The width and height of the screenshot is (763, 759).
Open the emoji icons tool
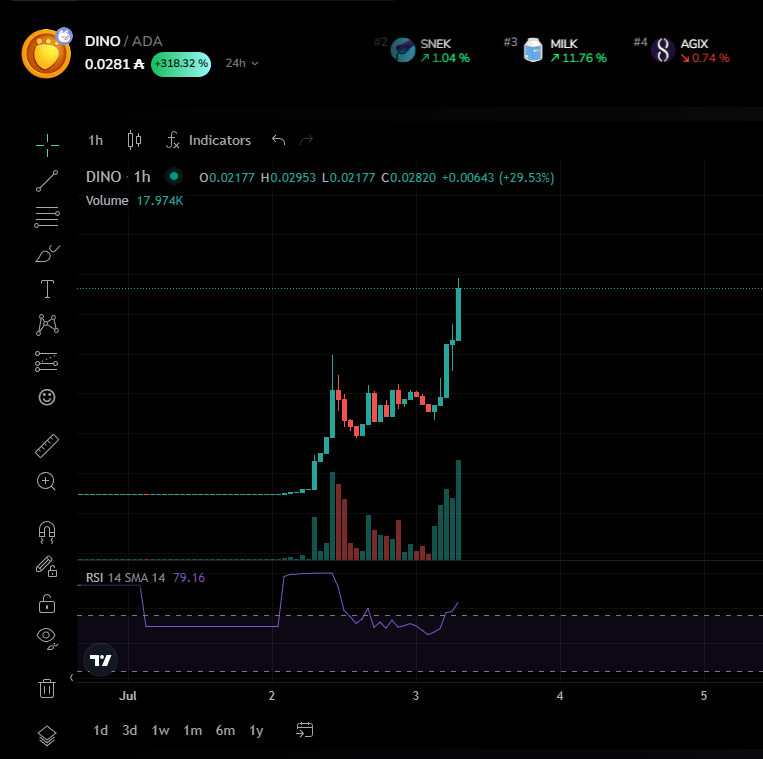point(47,398)
